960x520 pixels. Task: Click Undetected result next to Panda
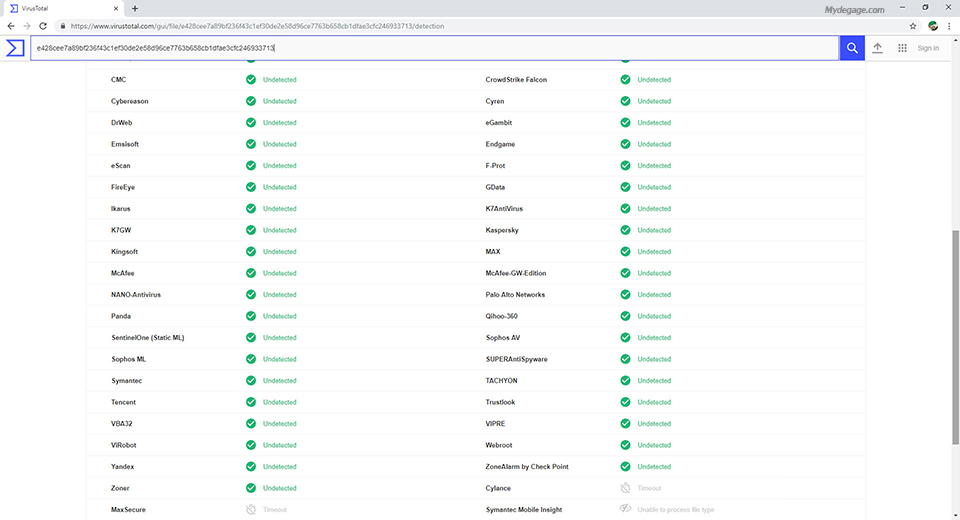pos(280,316)
